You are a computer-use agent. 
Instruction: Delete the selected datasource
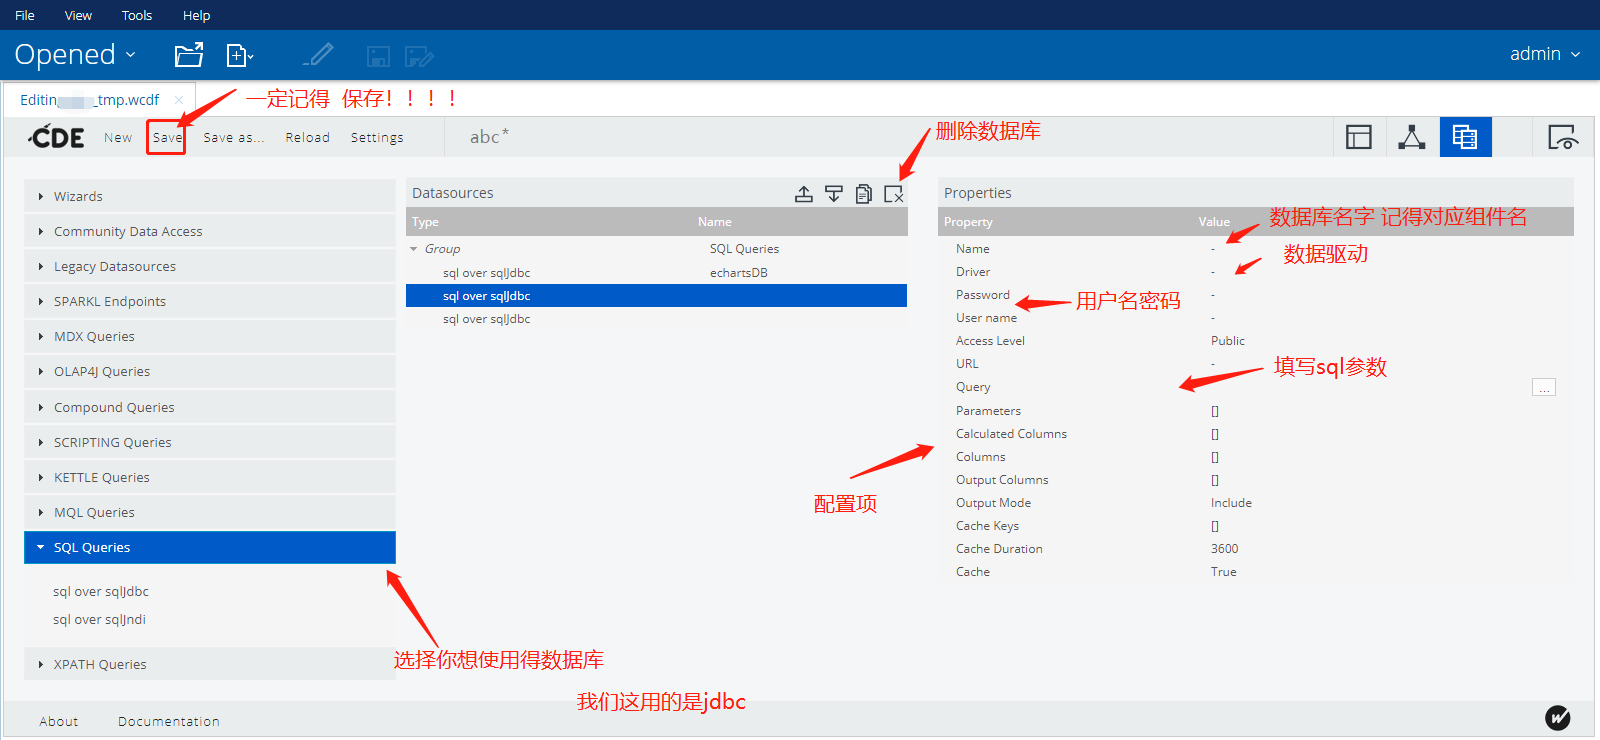point(894,194)
